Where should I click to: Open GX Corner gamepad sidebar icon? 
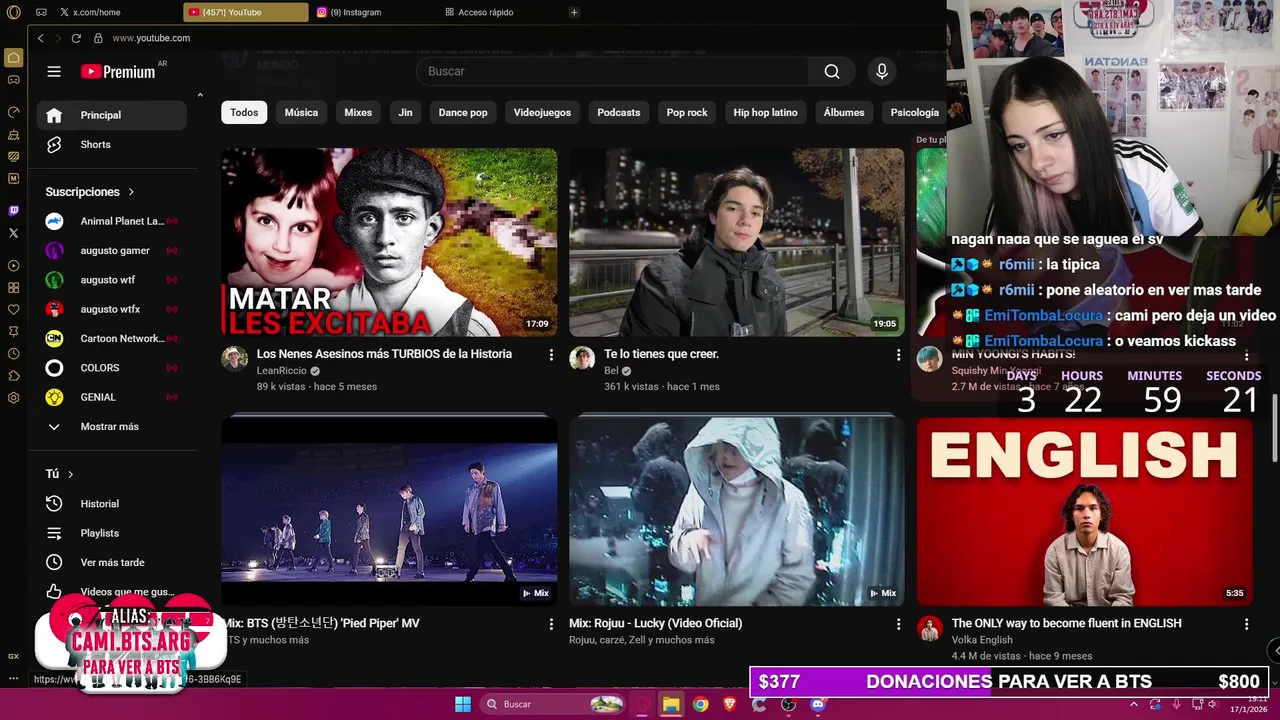point(13,80)
